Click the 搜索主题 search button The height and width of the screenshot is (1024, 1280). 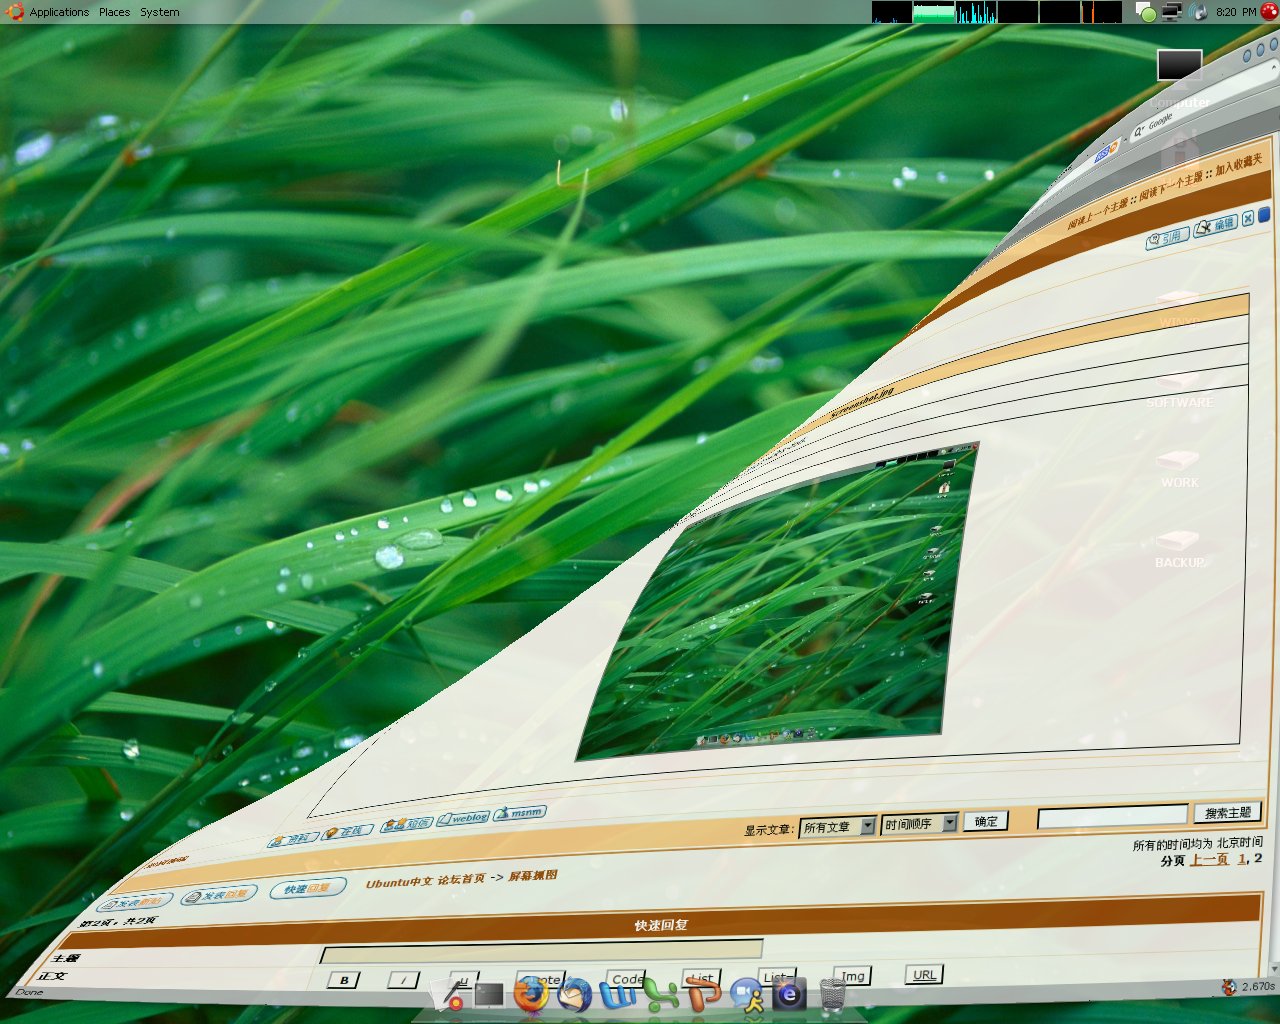point(1228,812)
